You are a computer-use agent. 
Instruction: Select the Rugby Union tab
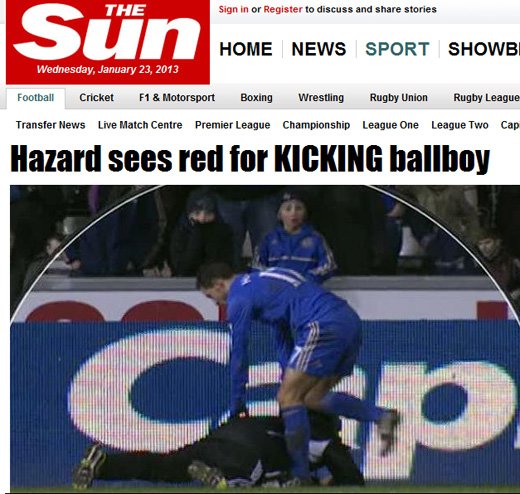pyautogui.click(x=399, y=98)
